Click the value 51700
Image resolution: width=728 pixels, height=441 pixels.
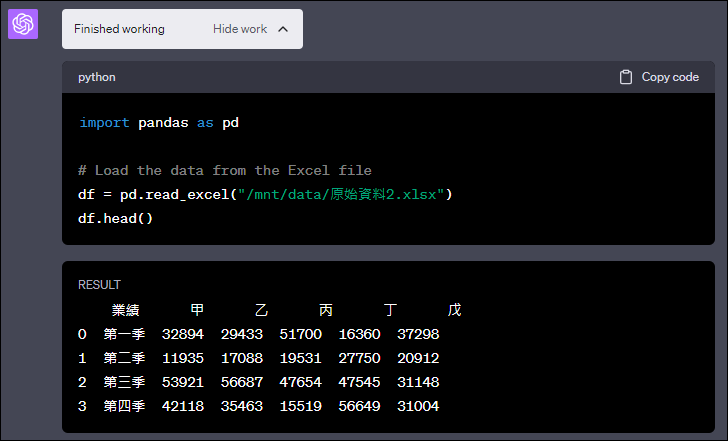[x=300, y=334]
